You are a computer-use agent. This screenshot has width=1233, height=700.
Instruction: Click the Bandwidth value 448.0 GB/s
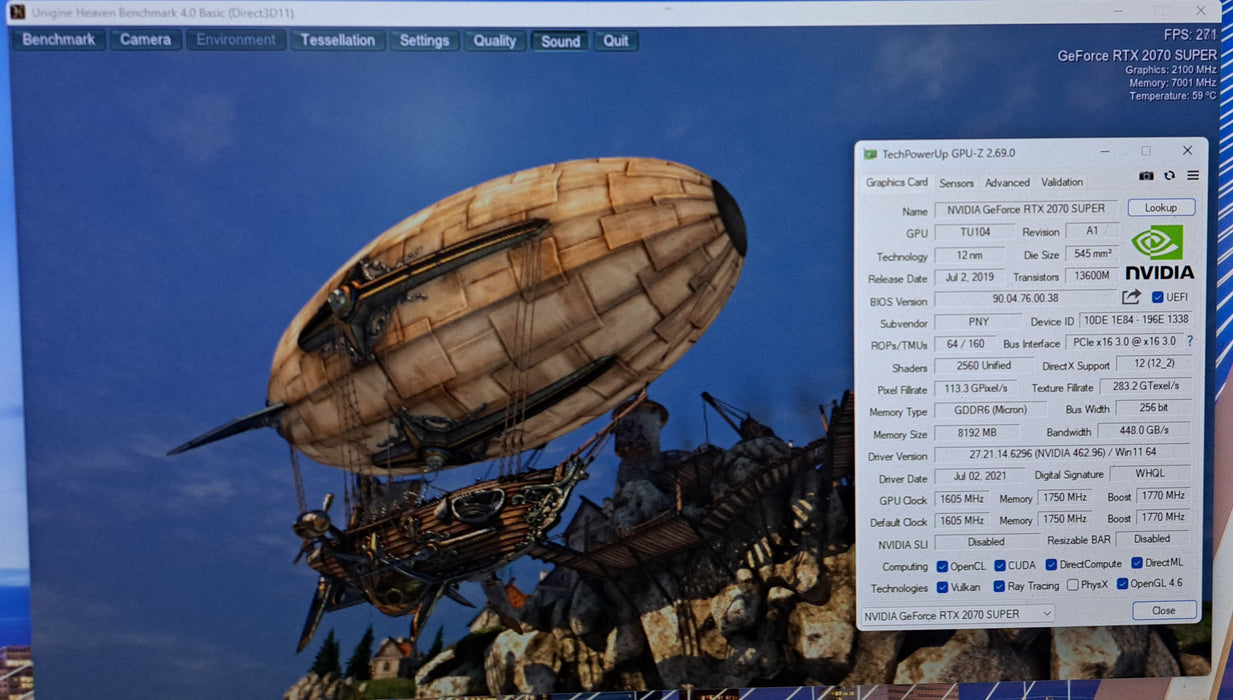click(1145, 431)
